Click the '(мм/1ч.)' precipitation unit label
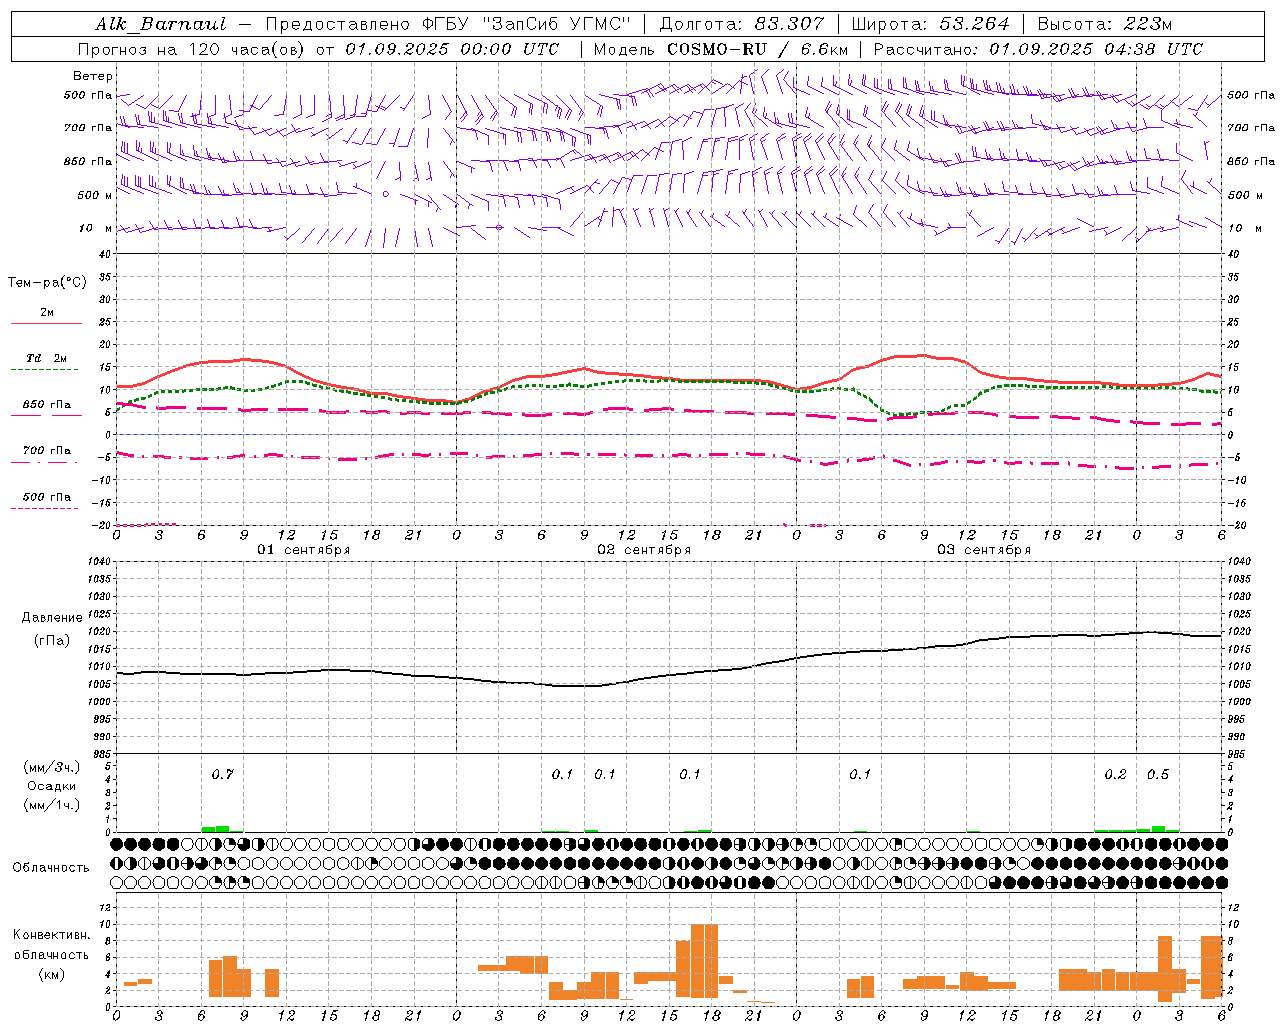This screenshot has height=1024, width=1280. pyautogui.click(x=51, y=806)
